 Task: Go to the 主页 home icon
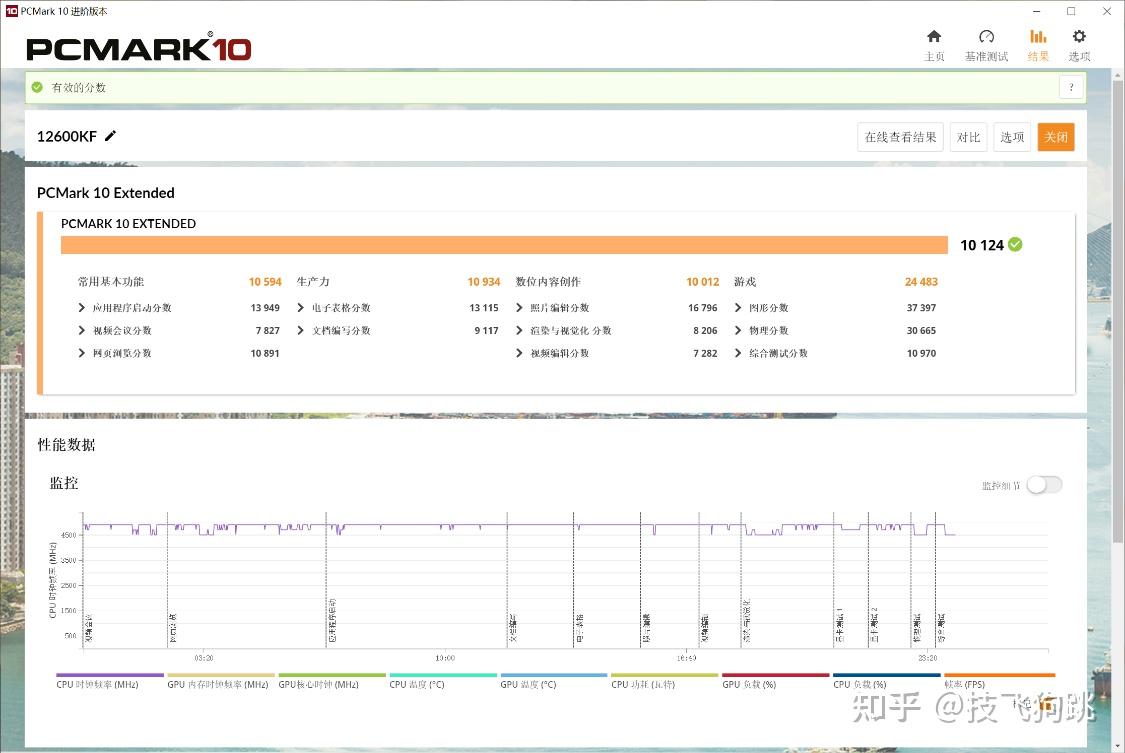(x=933, y=37)
